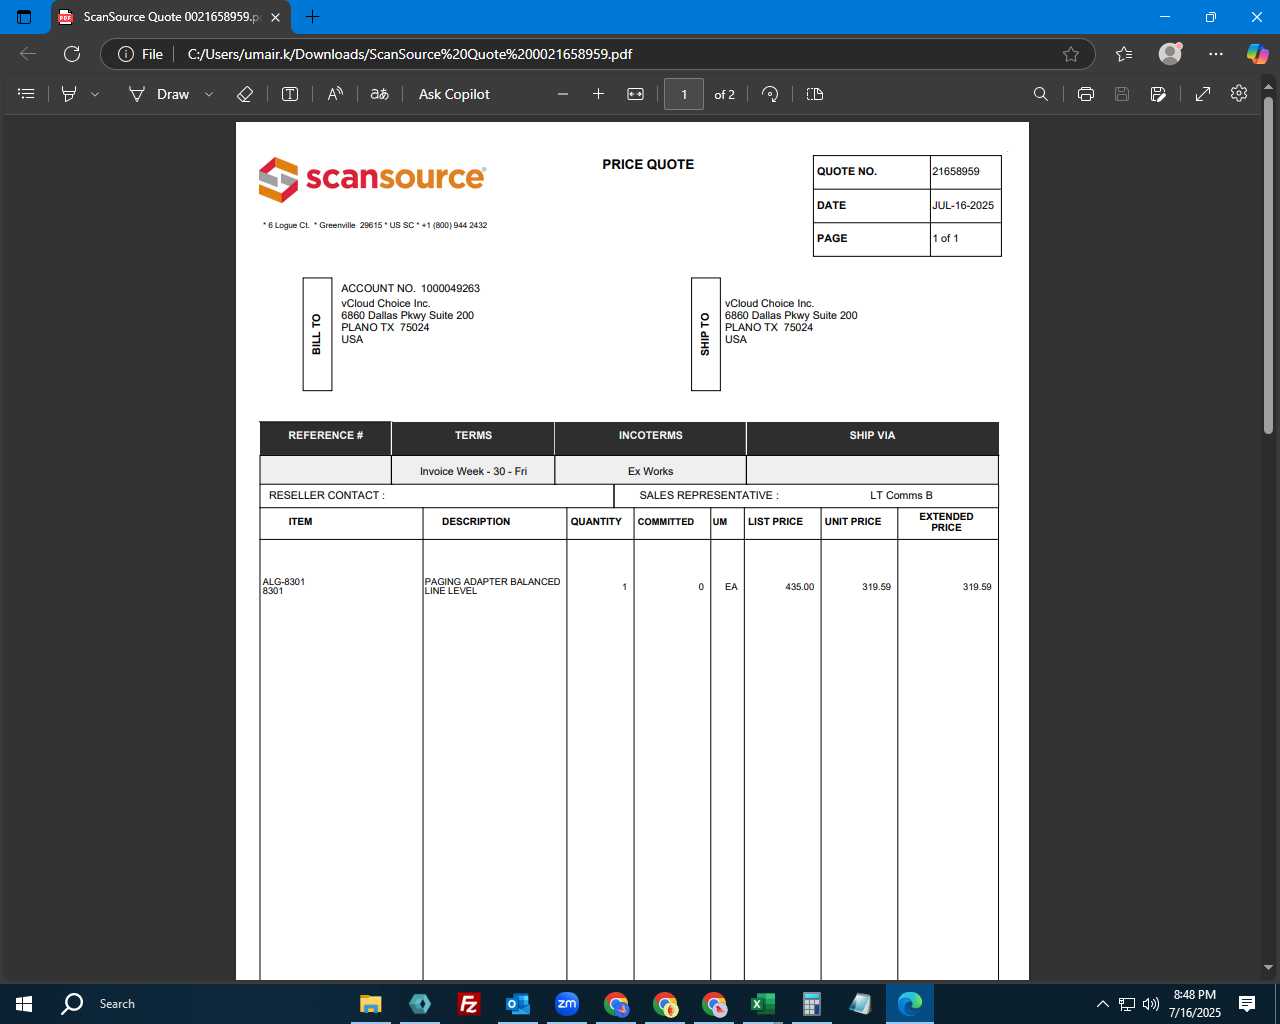This screenshot has height=1024, width=1280.
Task: Open Outlook from the taskbar
Action: pyautogui.click(x=517, y=1004)
